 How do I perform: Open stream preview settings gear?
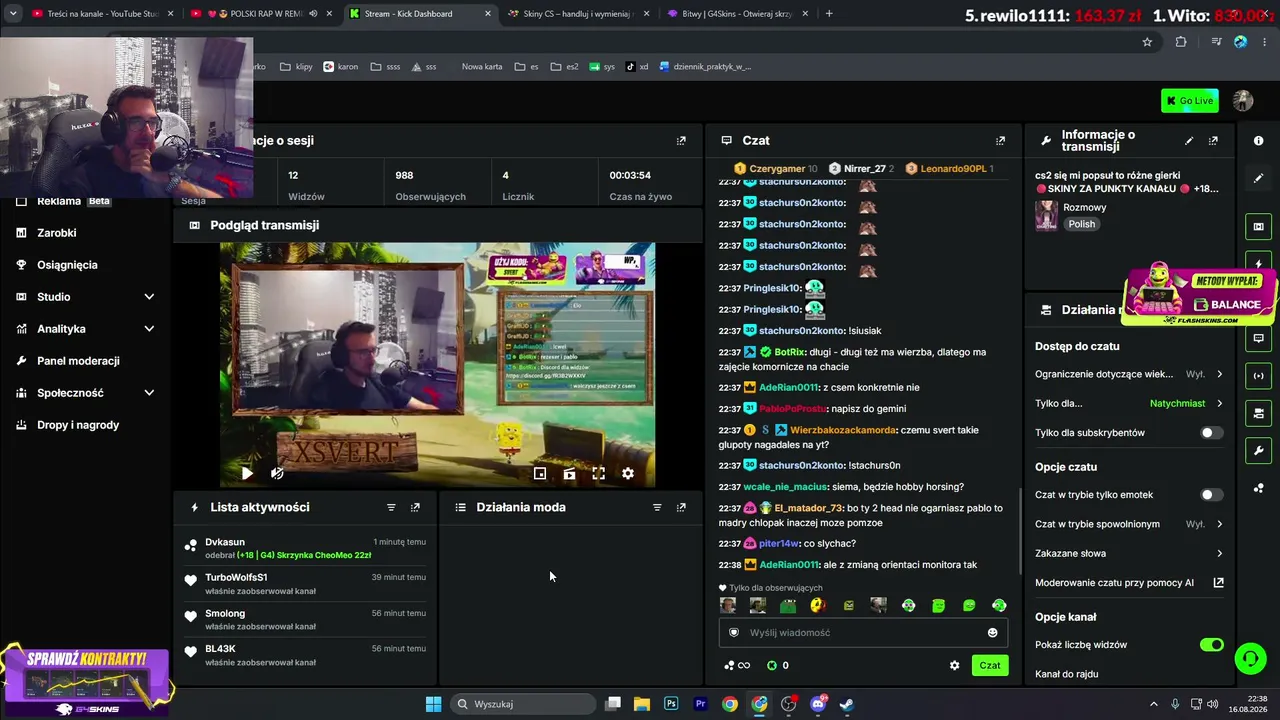628,473
